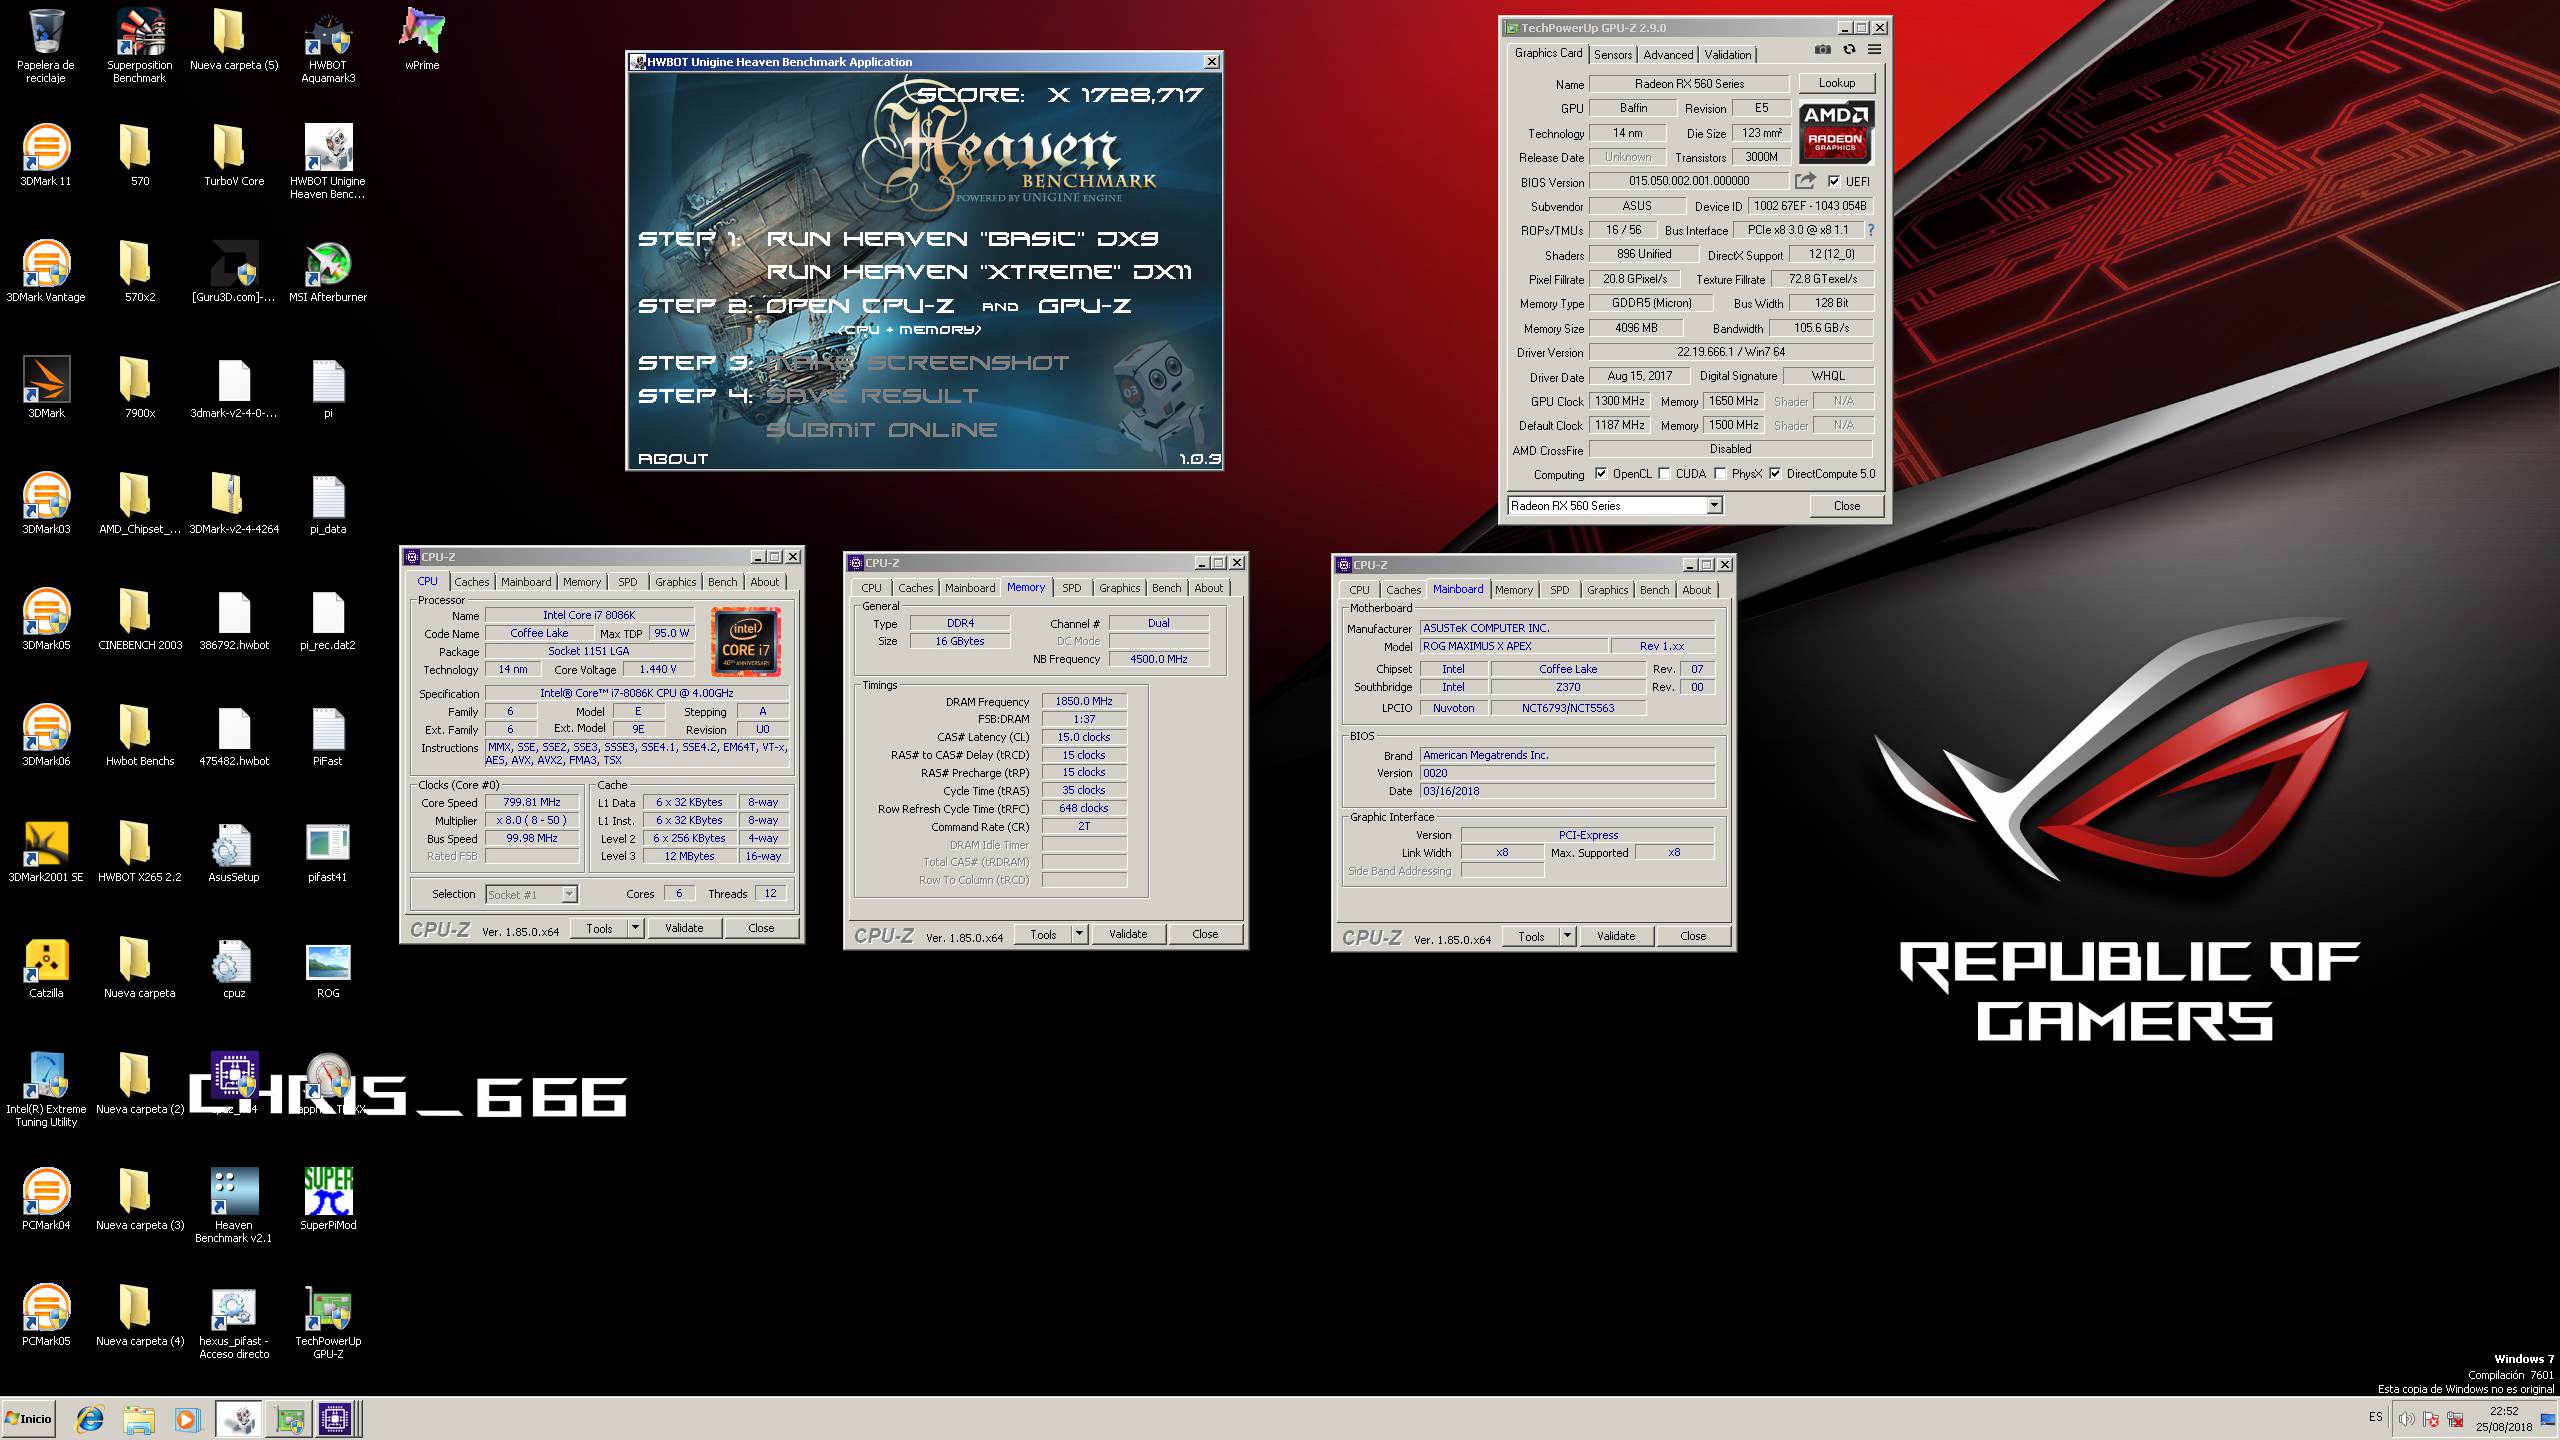The image size is (2560, 1440).
Task: Click the Submit Online option
Action: [x=881, y=430]
